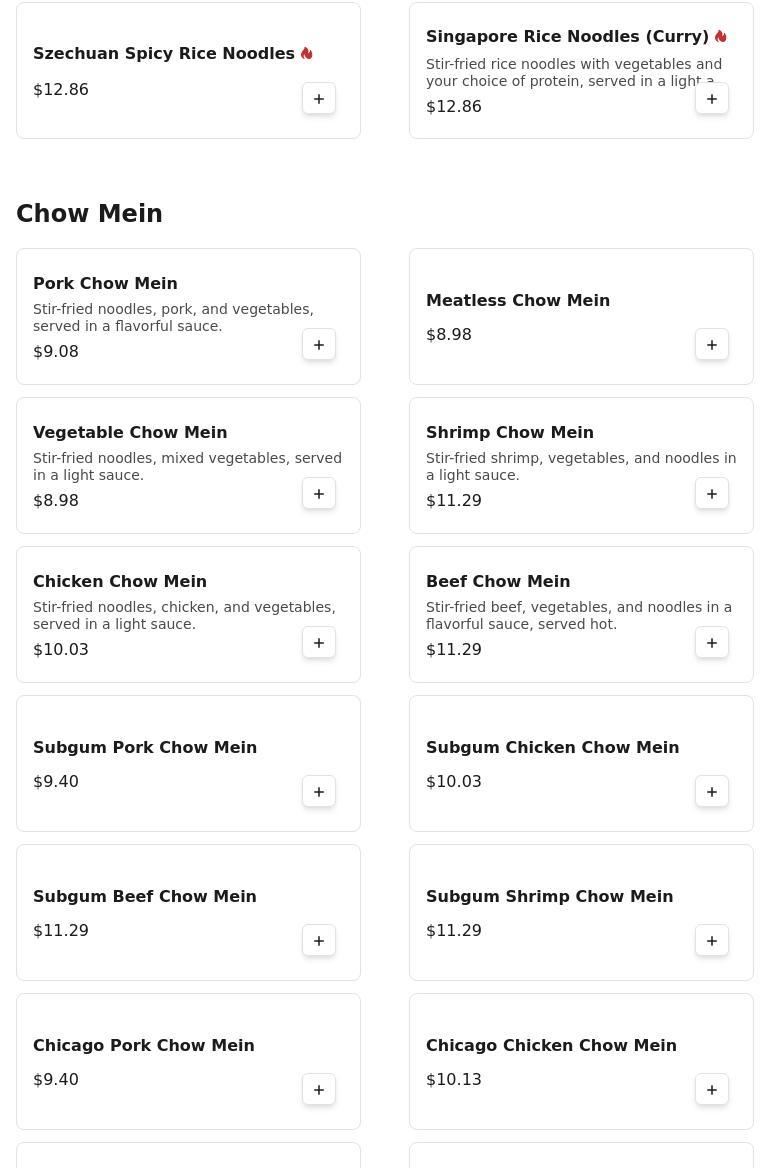The image size is (770, 1168).
Task: Add Singapore Rice Noodles (Curry) to order
Action: point(712,99)
